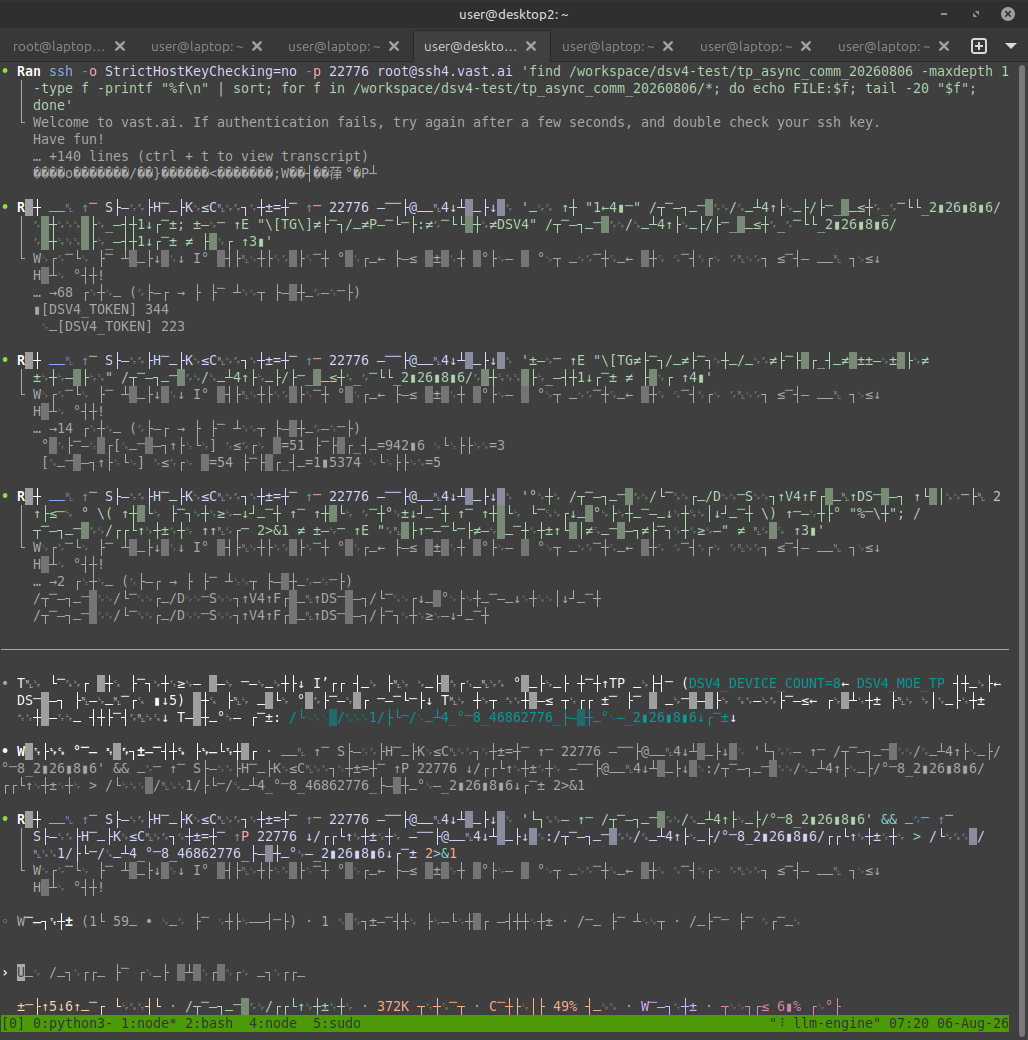Switch to user@laptop tab right after root@laptop tab
This screenshot has width=1028, height=1040.
pos(197,46)
